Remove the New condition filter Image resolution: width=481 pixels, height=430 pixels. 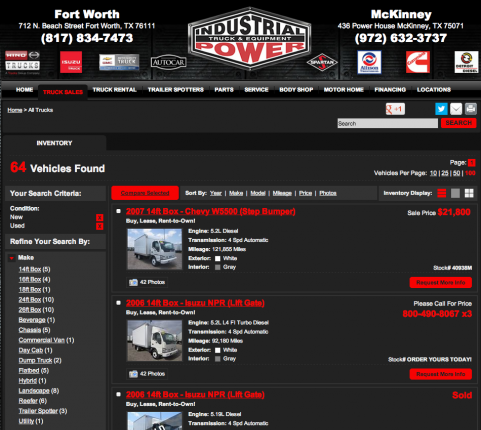(x=99, y=218)
